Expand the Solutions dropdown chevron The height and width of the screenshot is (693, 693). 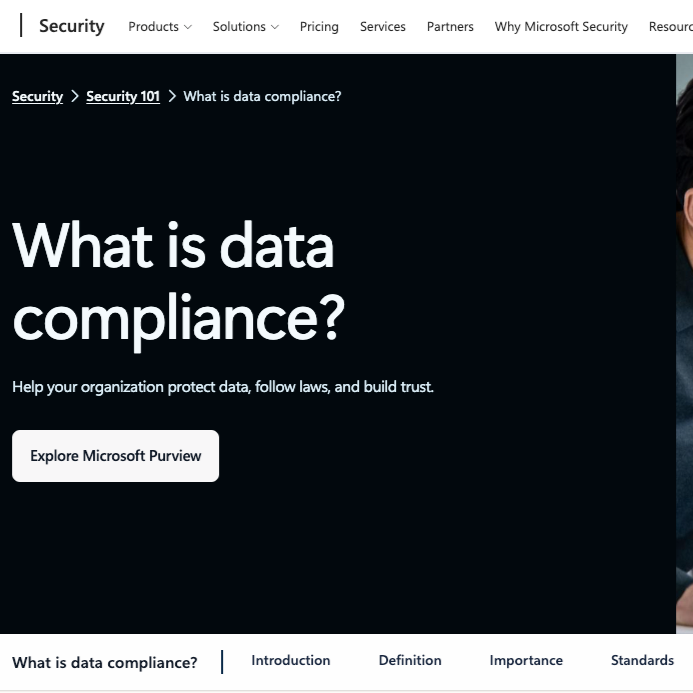275,27
